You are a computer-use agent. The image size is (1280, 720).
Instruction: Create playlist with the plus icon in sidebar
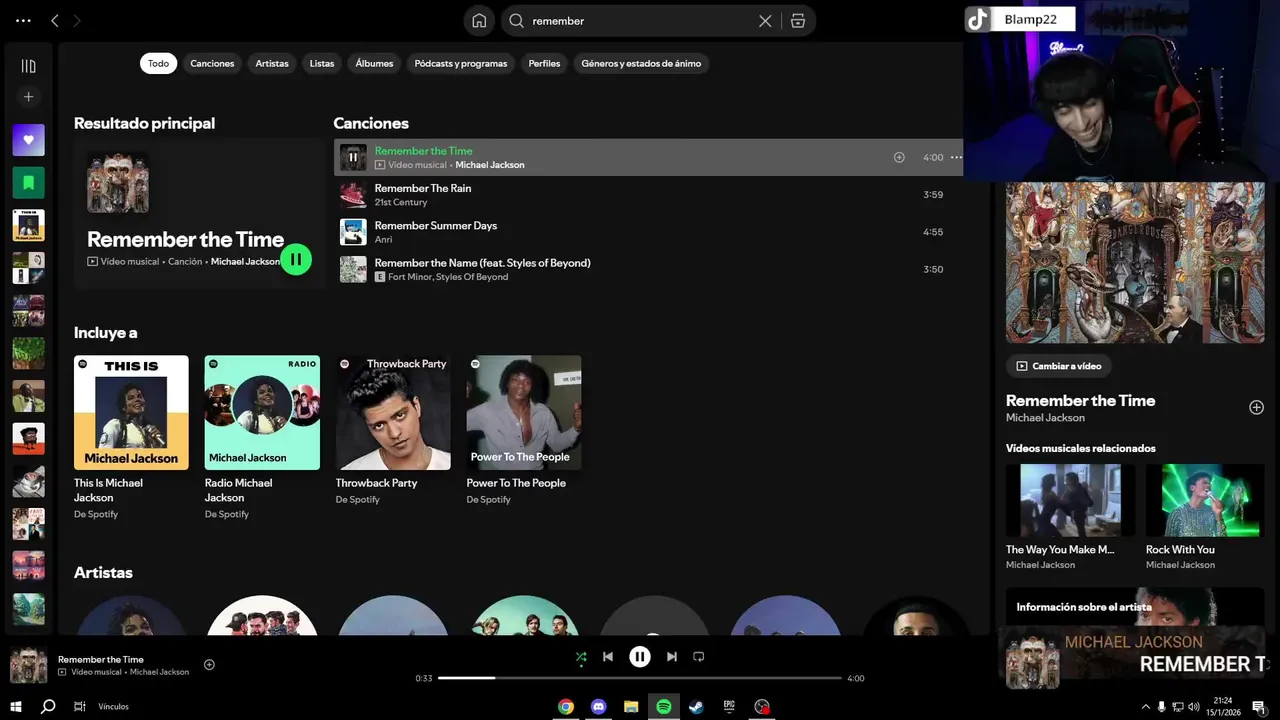click(x=28, y=97)
